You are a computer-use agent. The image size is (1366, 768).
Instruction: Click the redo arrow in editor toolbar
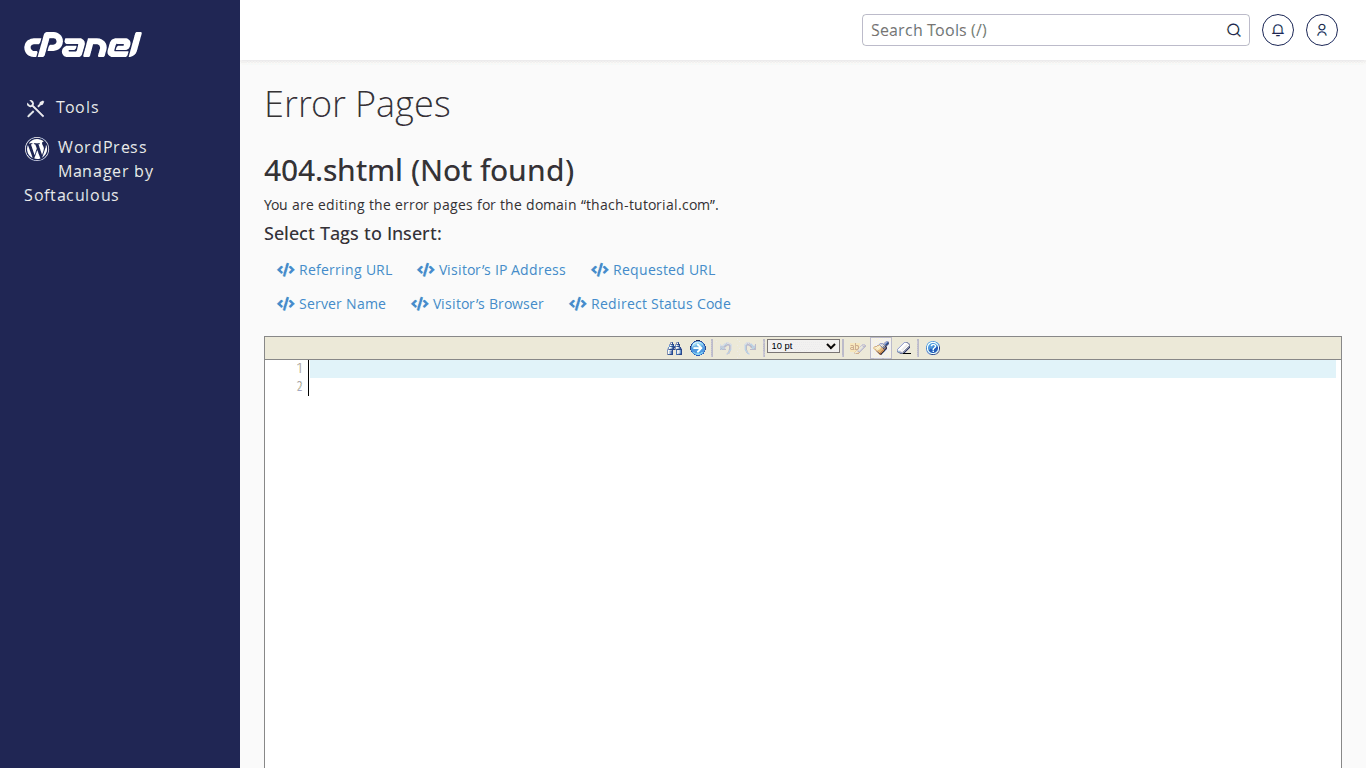coord(750,348)
